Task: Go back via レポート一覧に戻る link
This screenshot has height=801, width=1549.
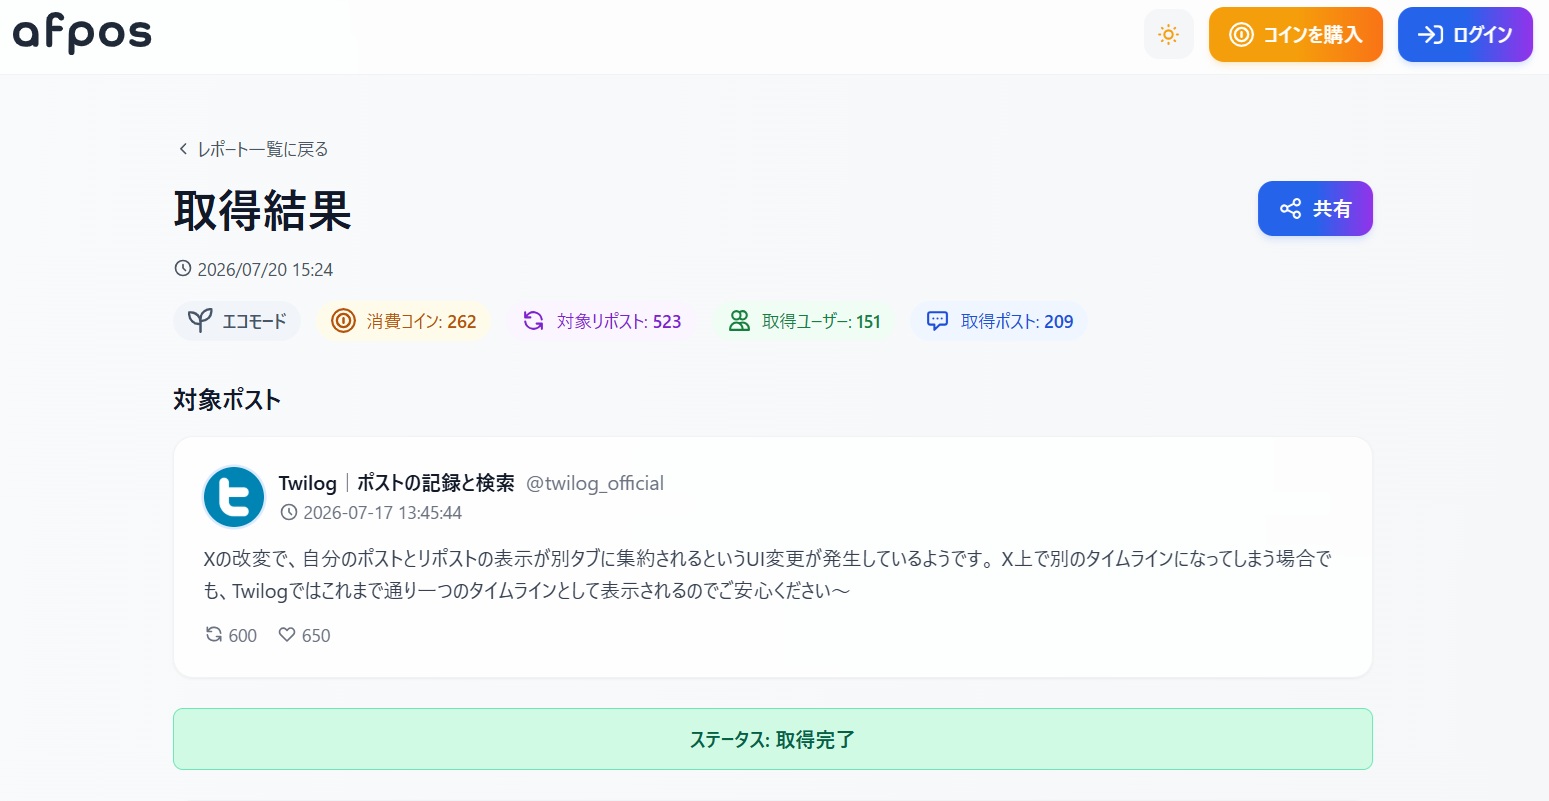Action: click(253, 149)
